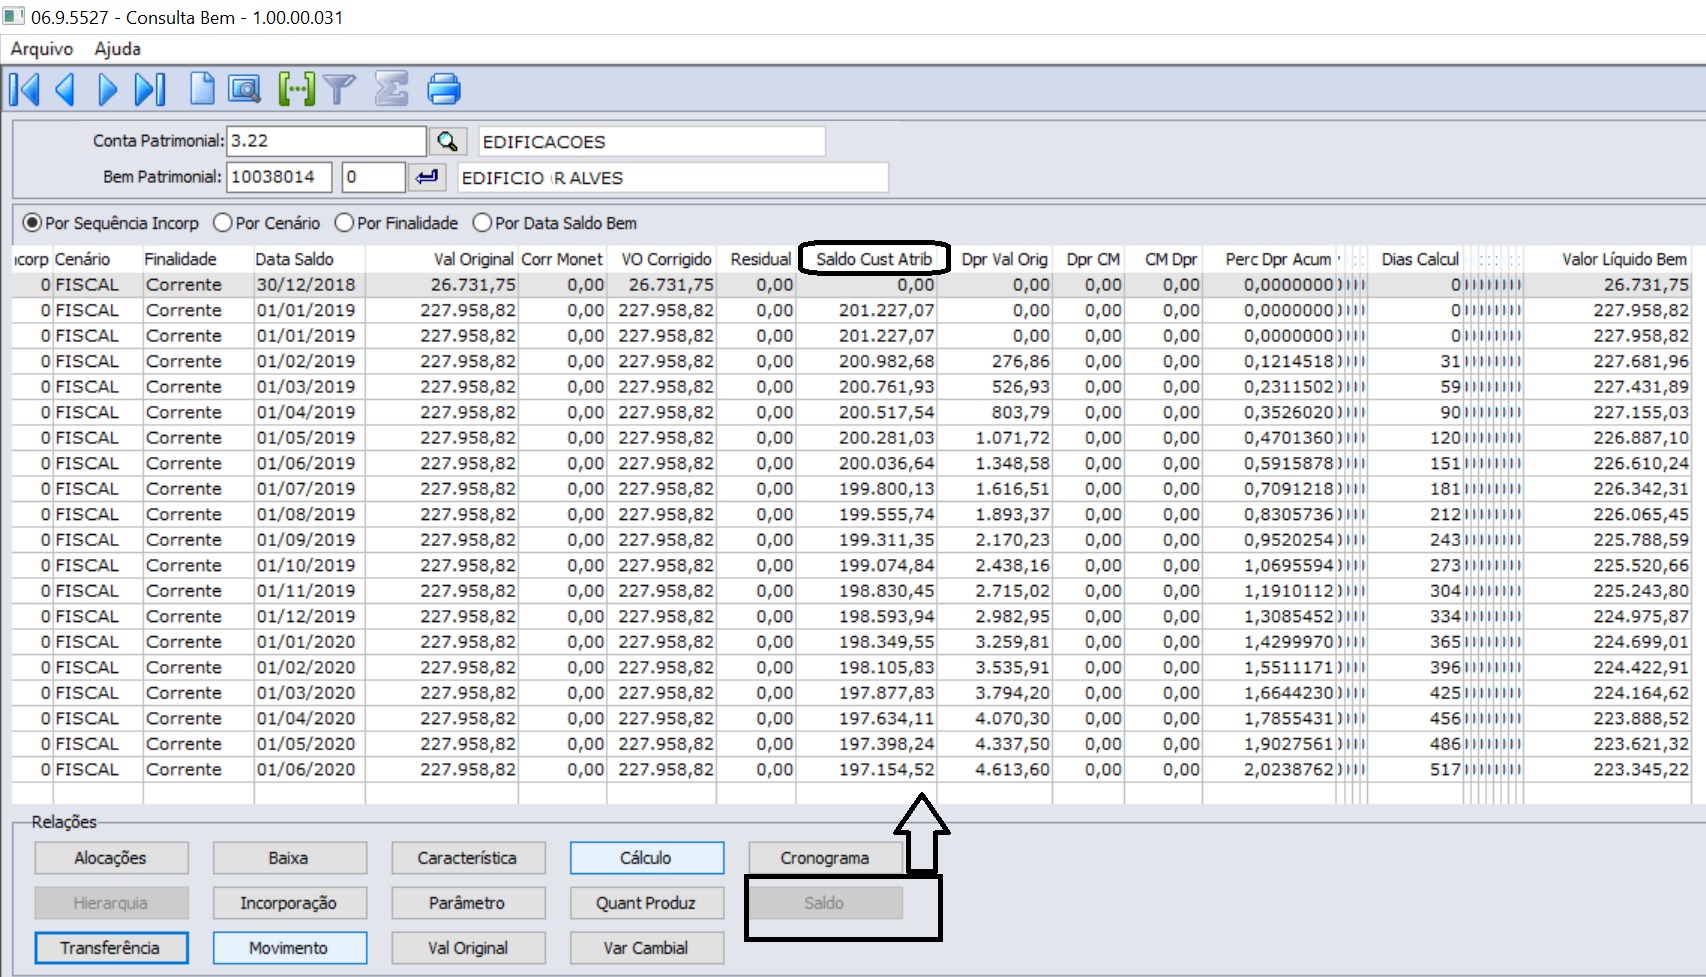Click the new document icon

pos(202,90)
